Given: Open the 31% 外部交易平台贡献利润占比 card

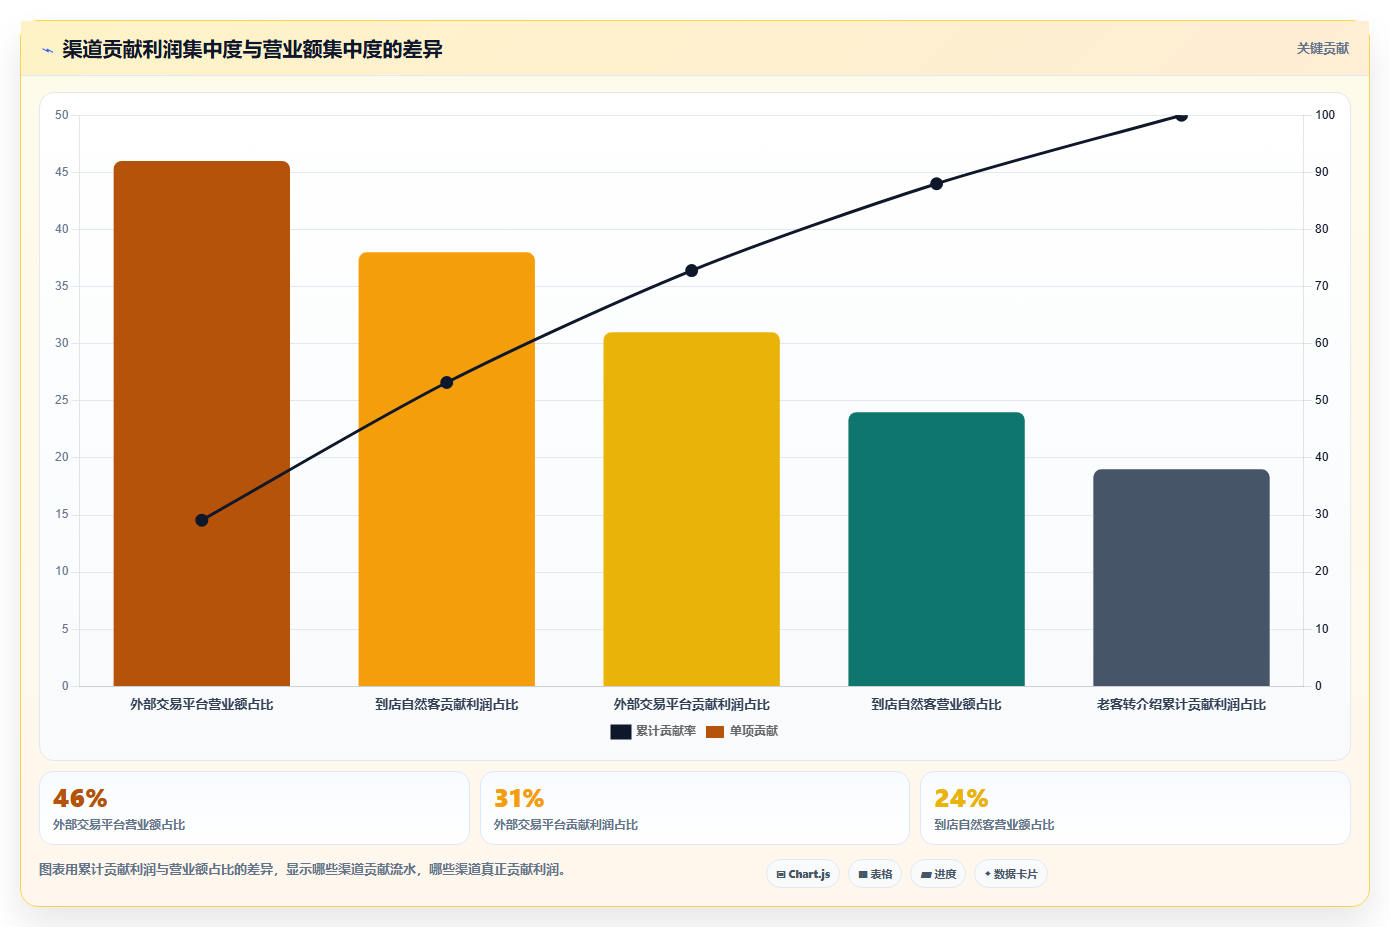Looking at the screenshot, I should pos(695,808).
